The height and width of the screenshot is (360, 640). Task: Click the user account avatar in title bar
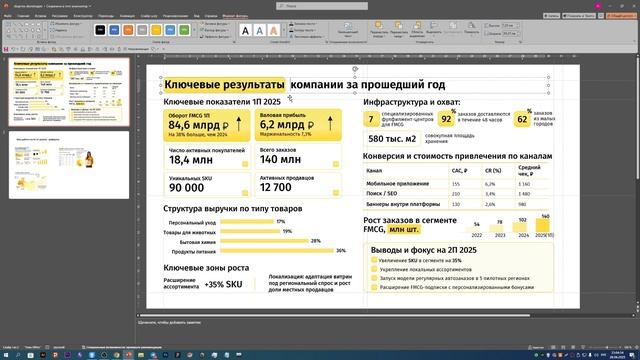[598, 6]
